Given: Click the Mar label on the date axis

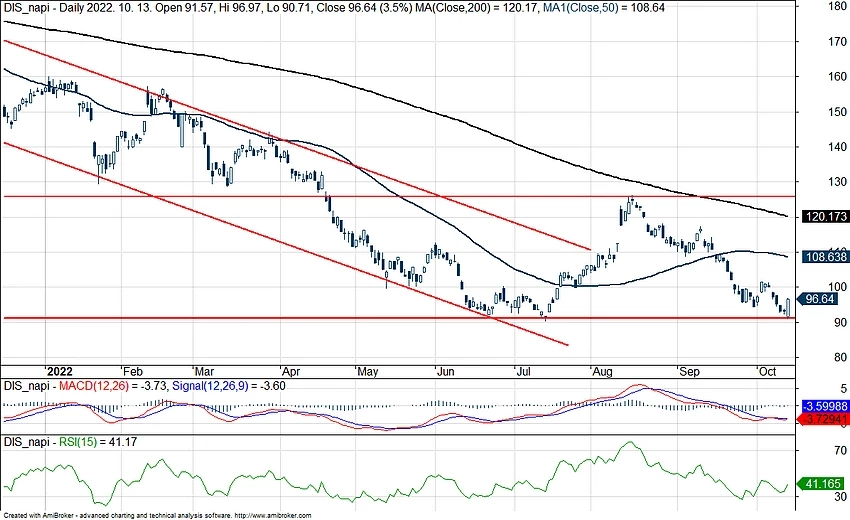Looking at the screenshot, I should [x=204, y=371].
